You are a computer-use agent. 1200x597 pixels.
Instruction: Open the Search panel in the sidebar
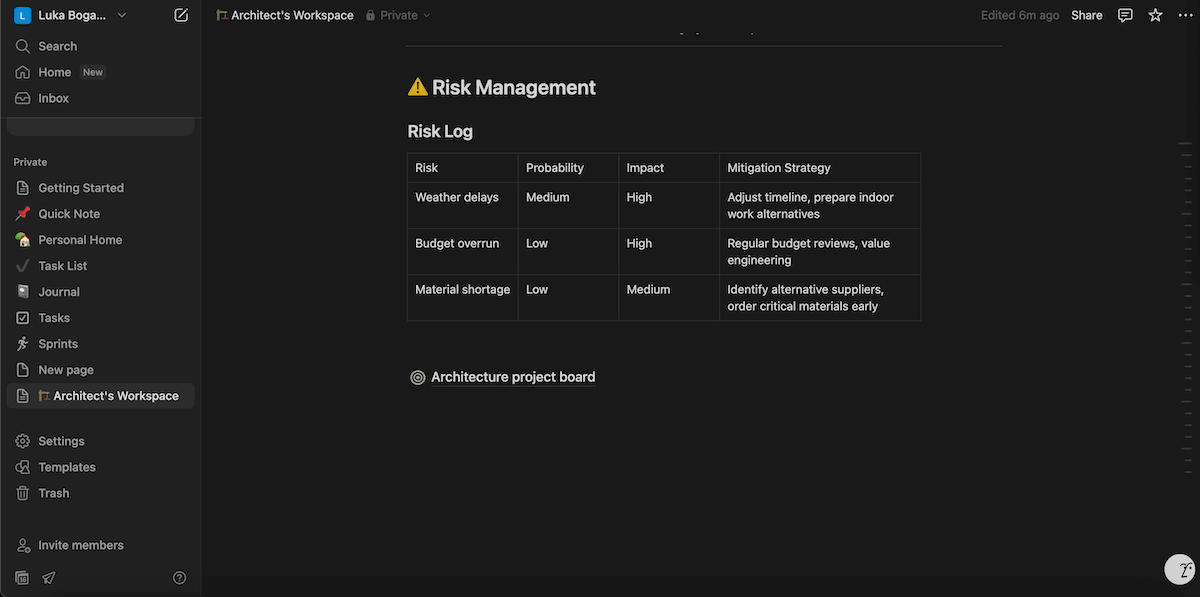[57, 45]
